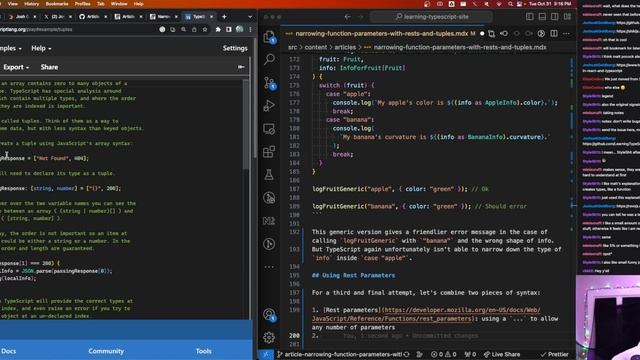Screen dimensions: 640x360
Task: Click the Community link in playground footer
Action: pyautogui.click(x=106, y=351)
